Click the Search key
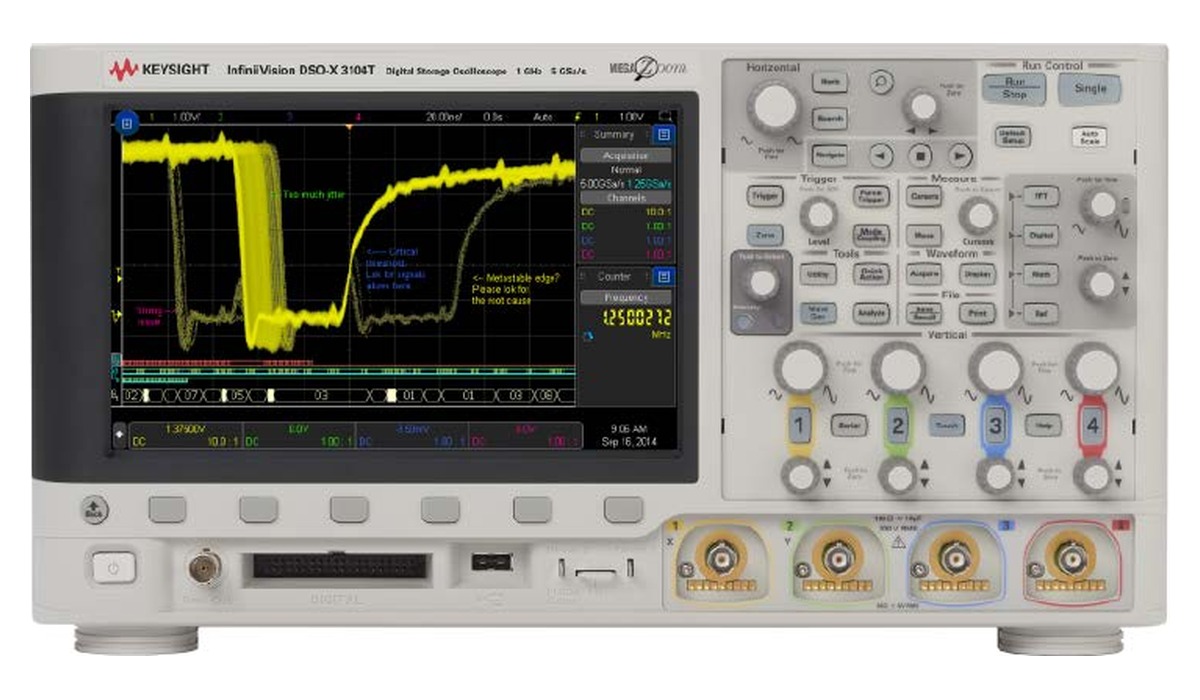 coord(829,118)
